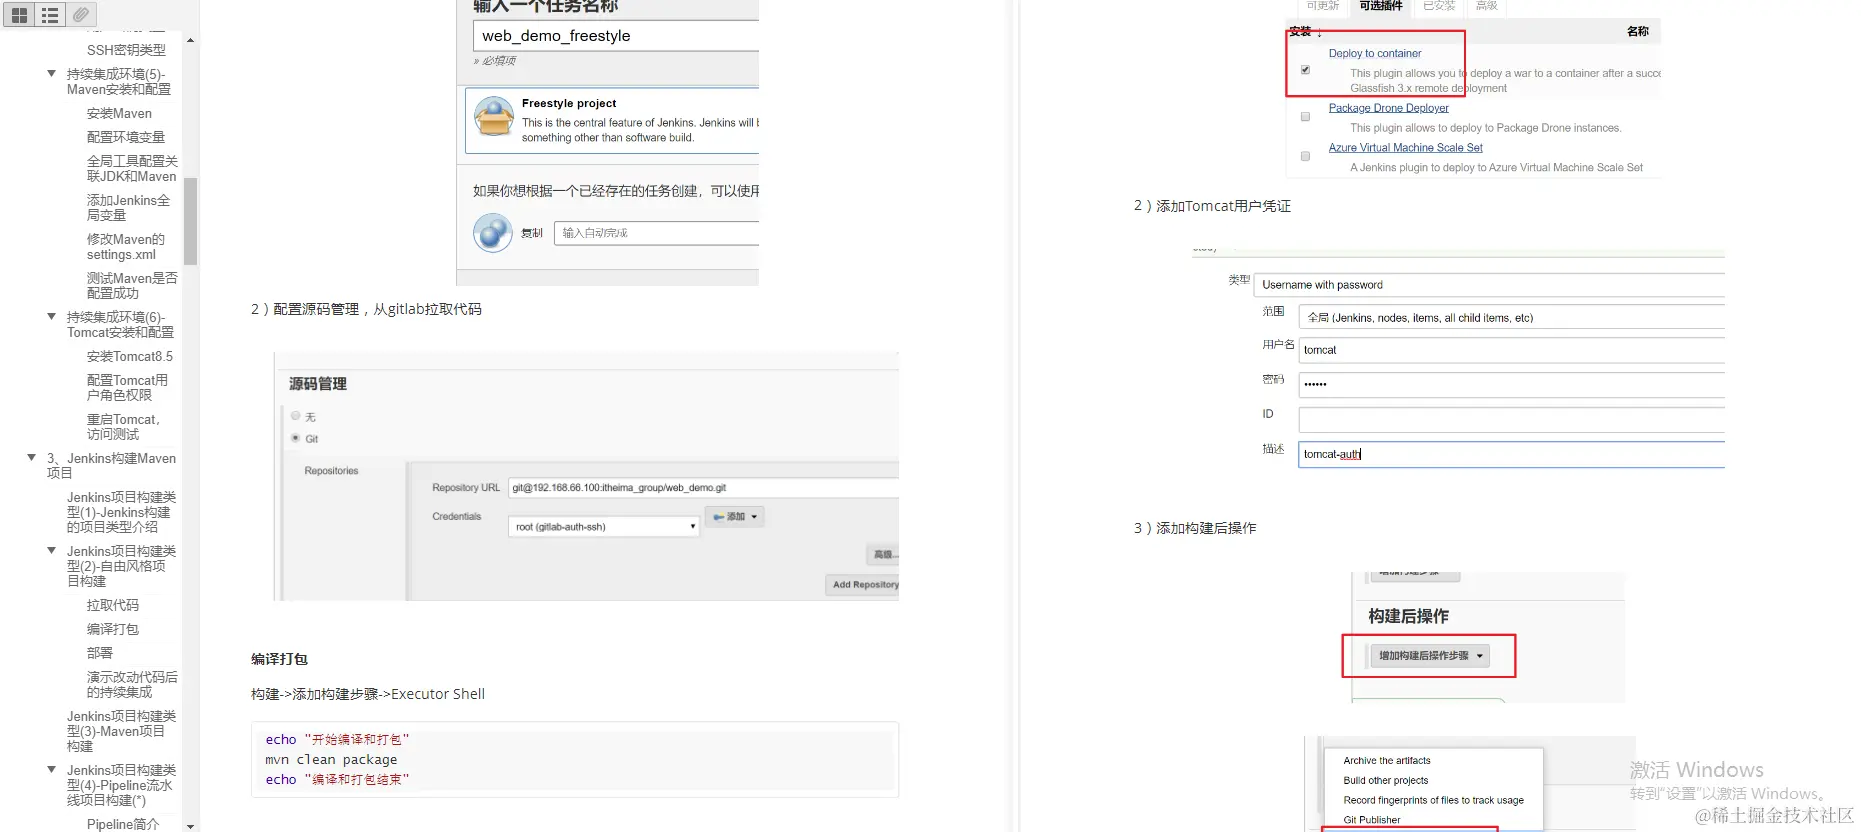The width and height of the screenshot is (1861, 832).
Task: Collapse 持续集成环境(6)-Tomcat安装和配置 section
Action: click(51, 317)
